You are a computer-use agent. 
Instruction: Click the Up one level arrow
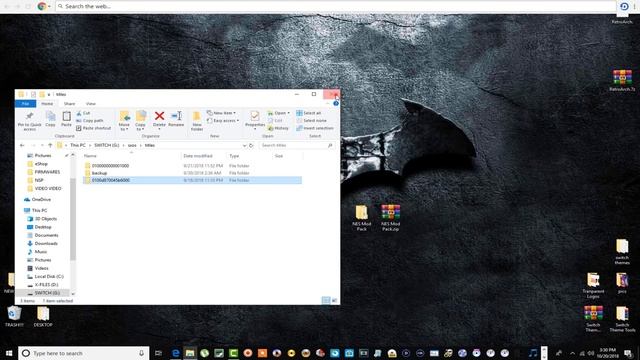(x=50, y=145)
